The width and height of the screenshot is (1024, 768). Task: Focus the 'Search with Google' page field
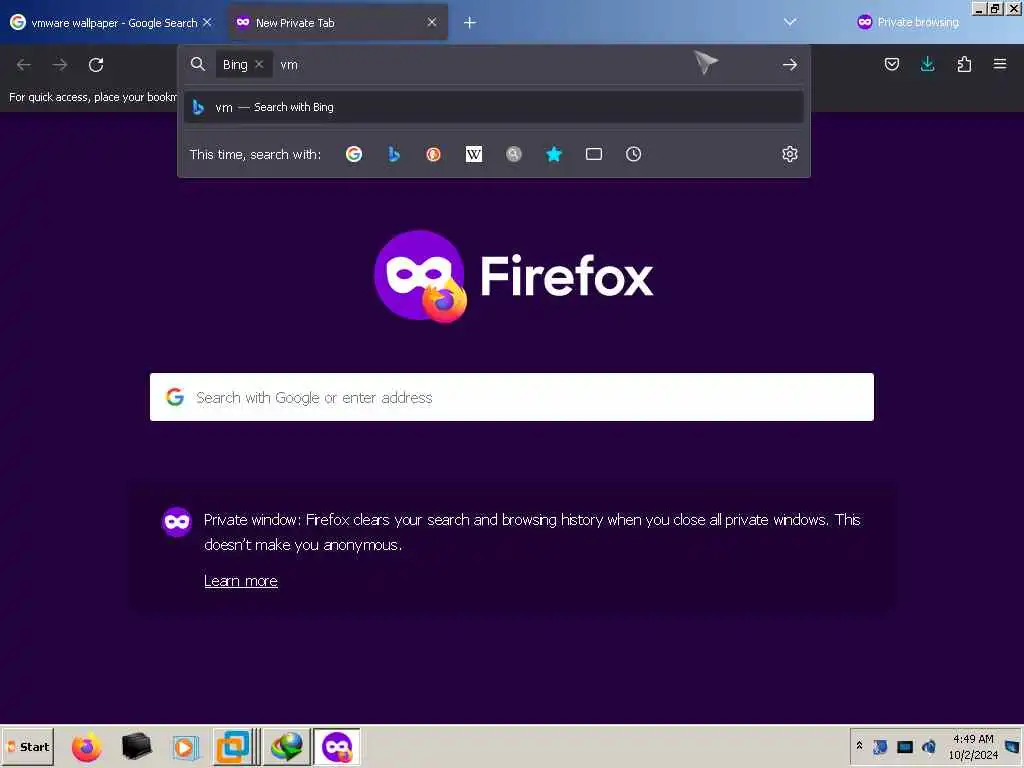point(511,397)
